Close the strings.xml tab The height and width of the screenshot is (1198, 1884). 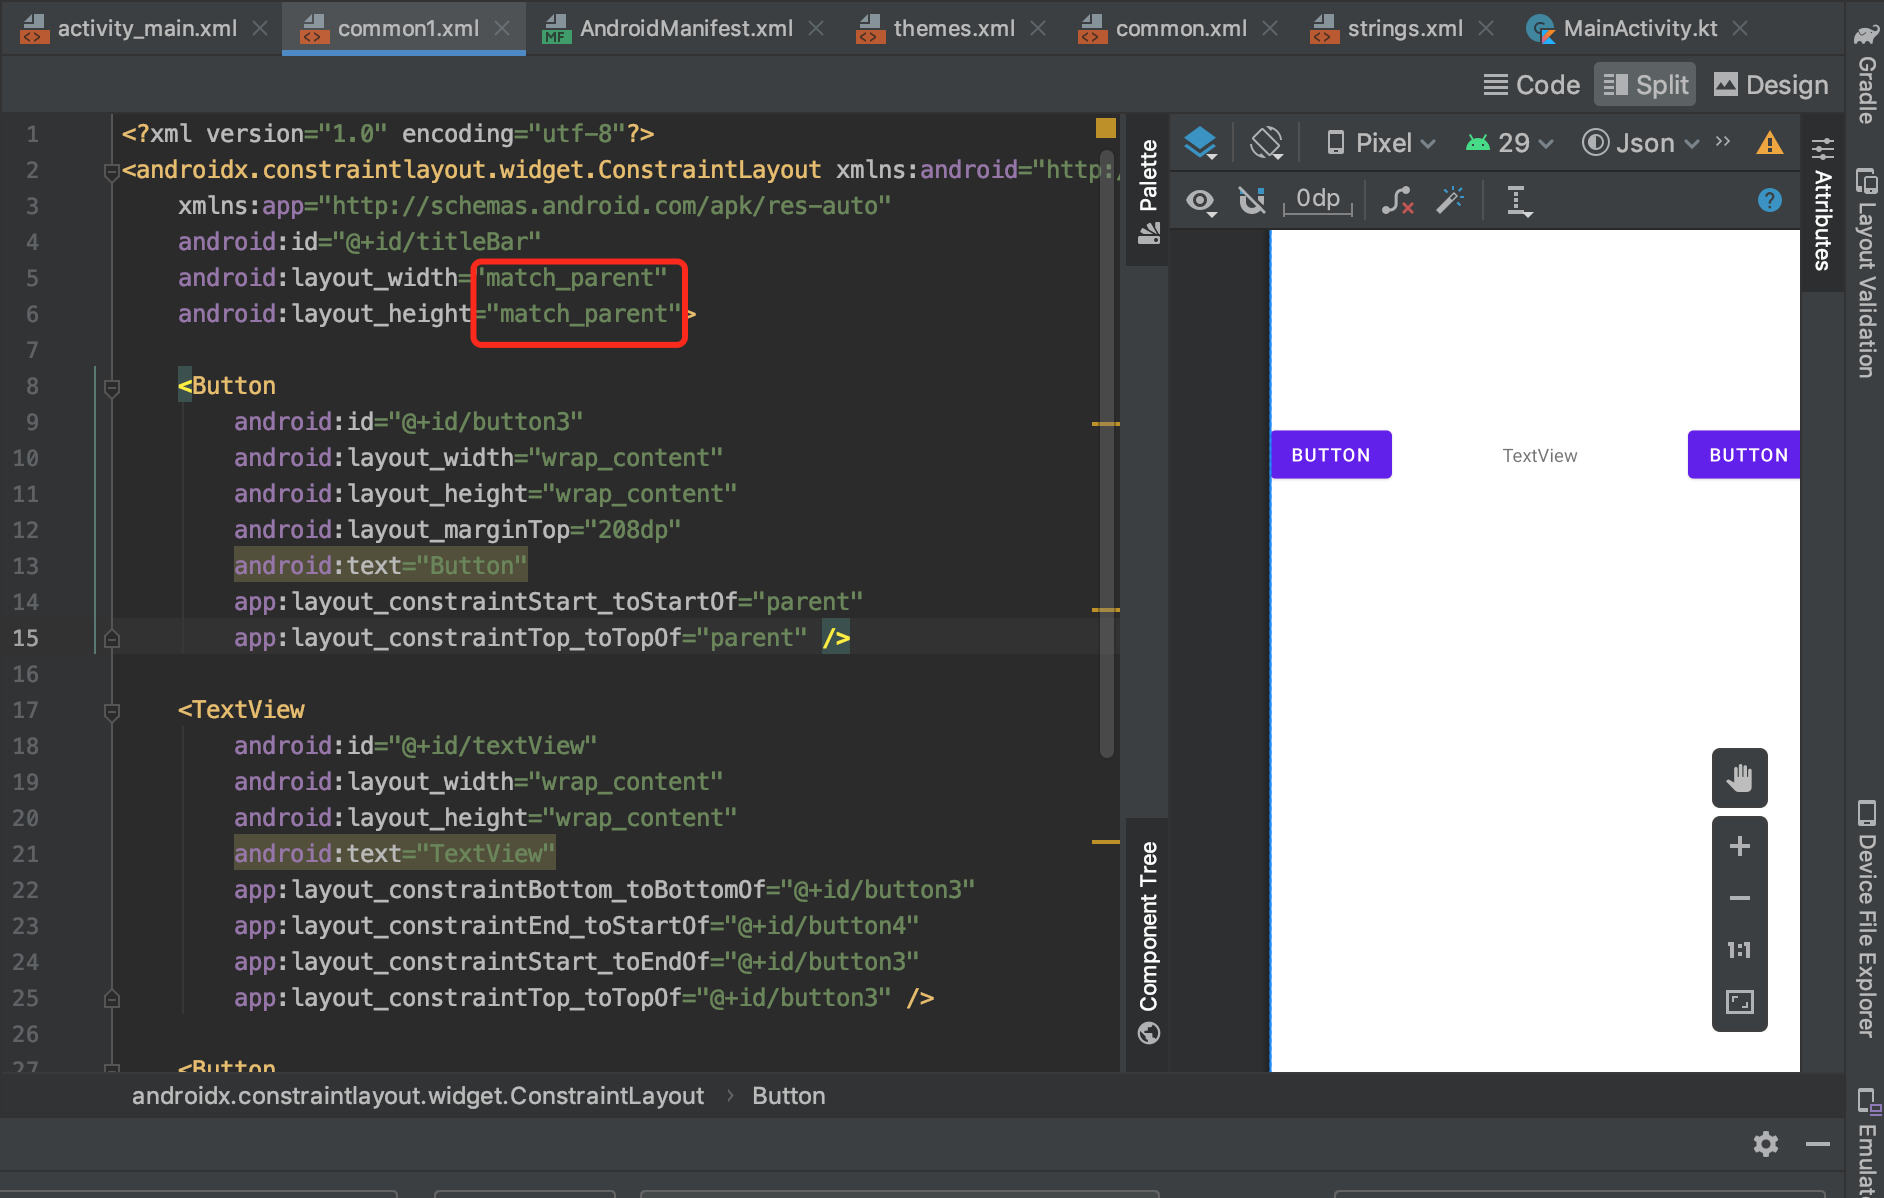click(1486, 28)
